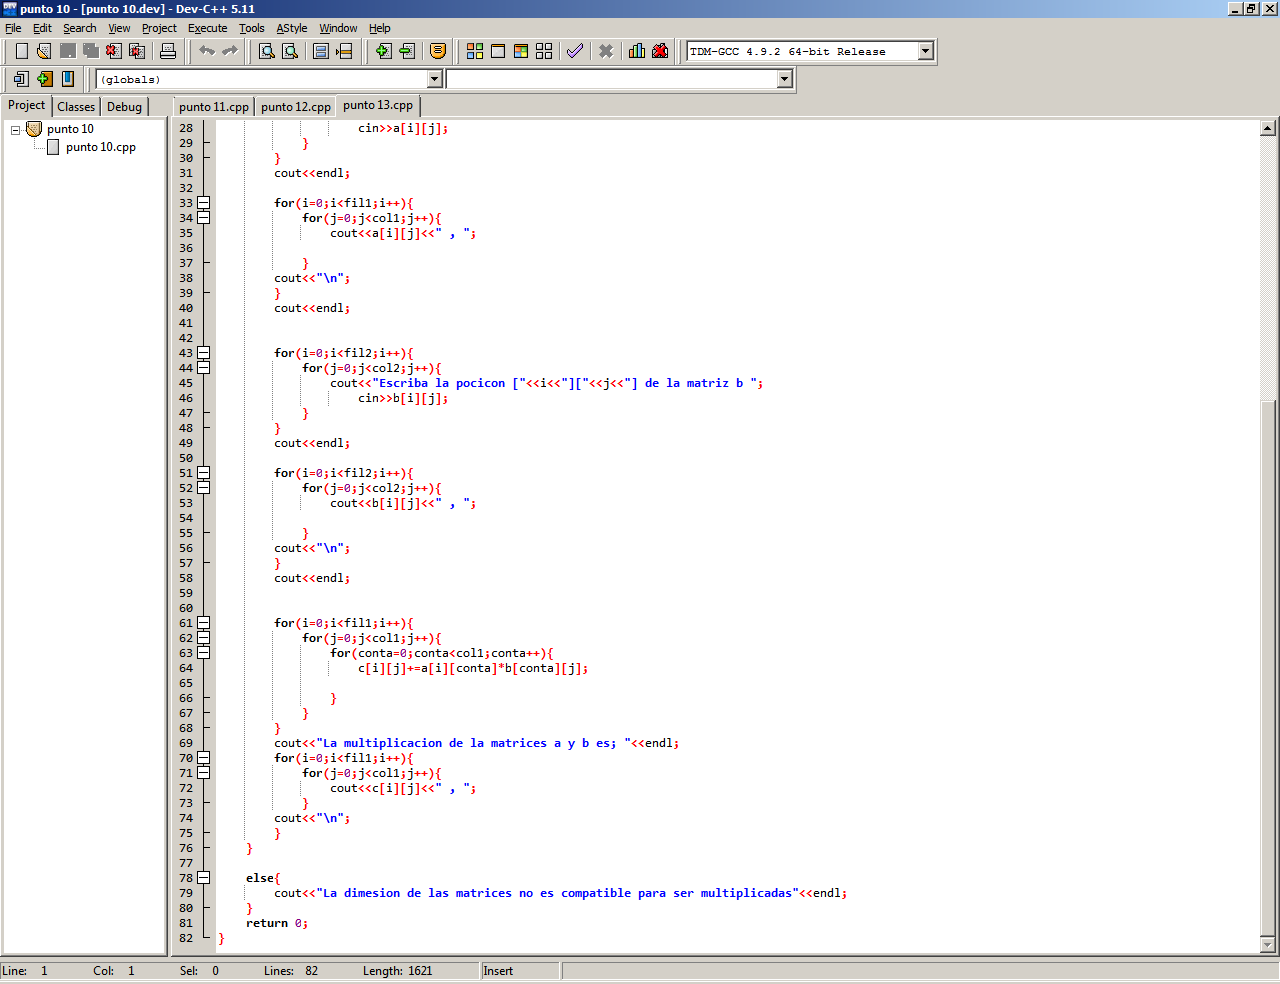Click the New file toolbar icon
Viewport: 1280px width, 984px height.
21,51
